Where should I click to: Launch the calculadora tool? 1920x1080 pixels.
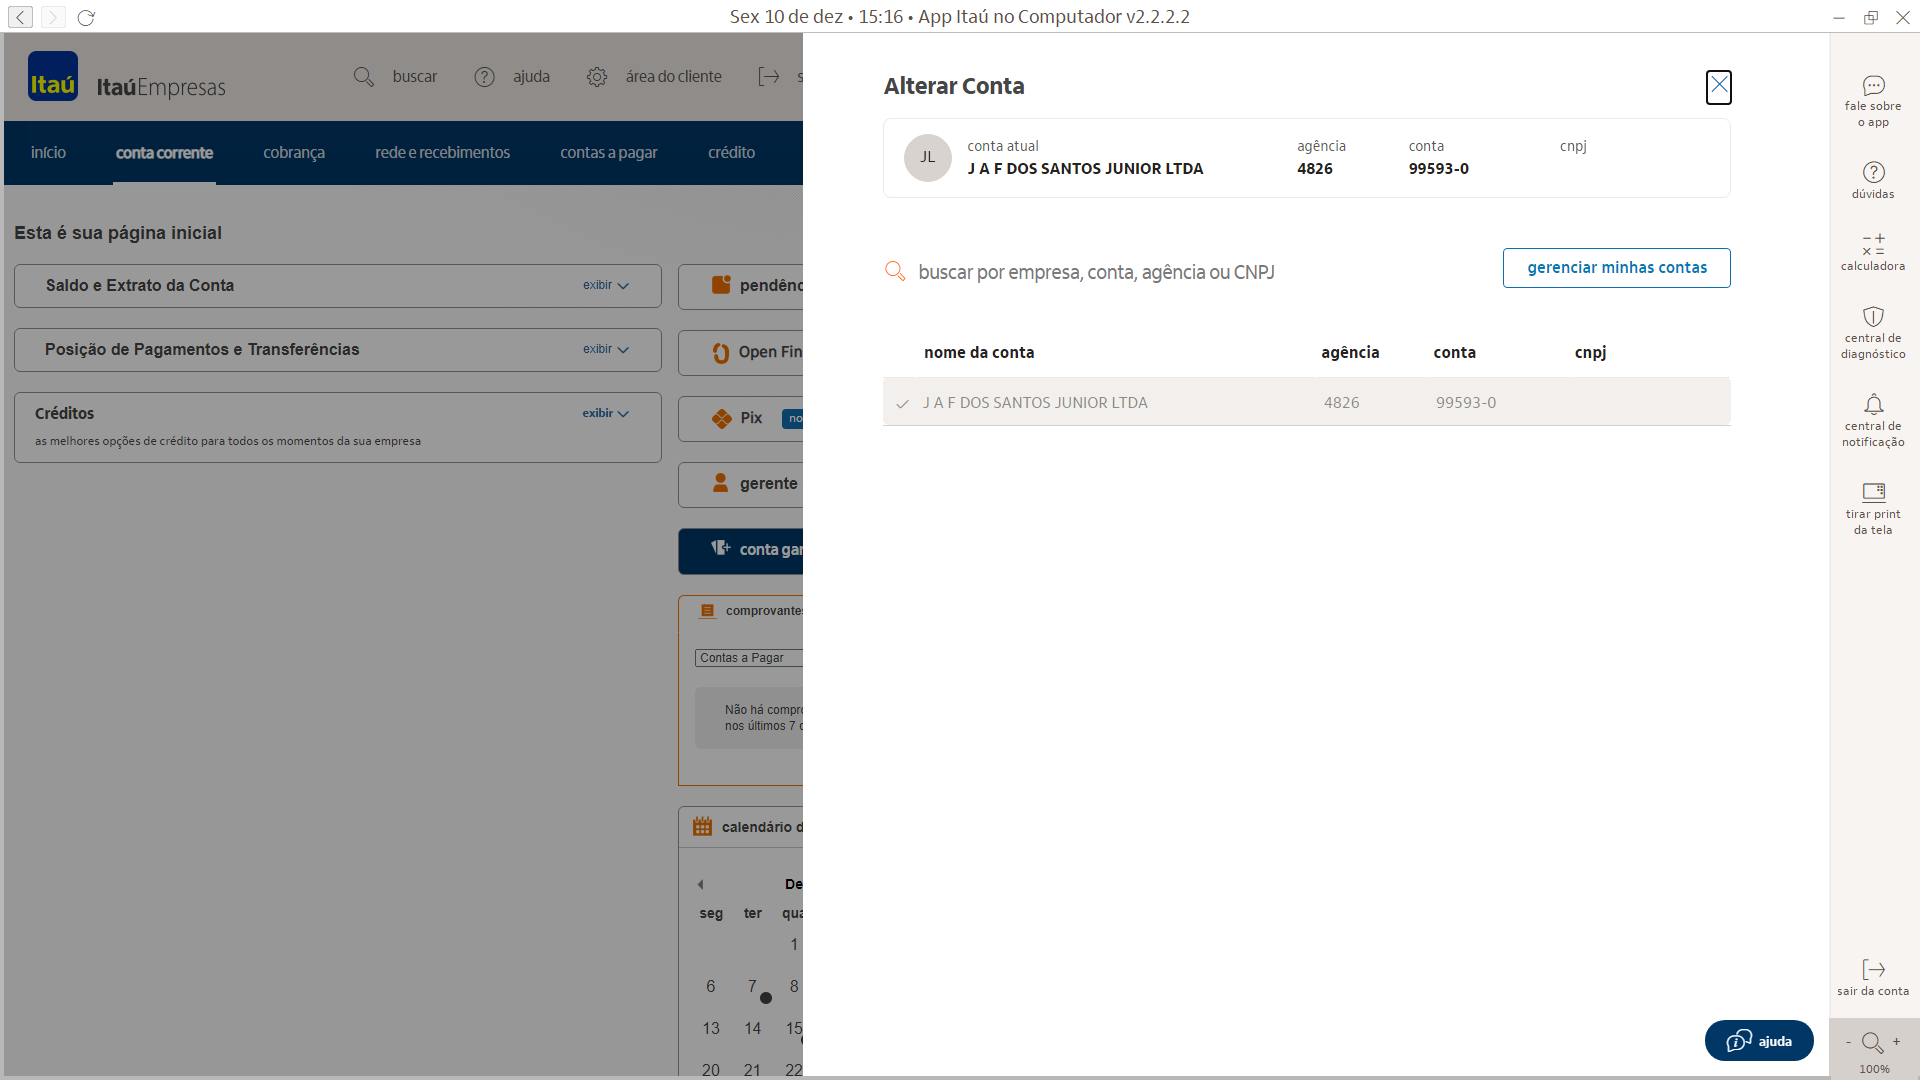tap(1873, 246)
